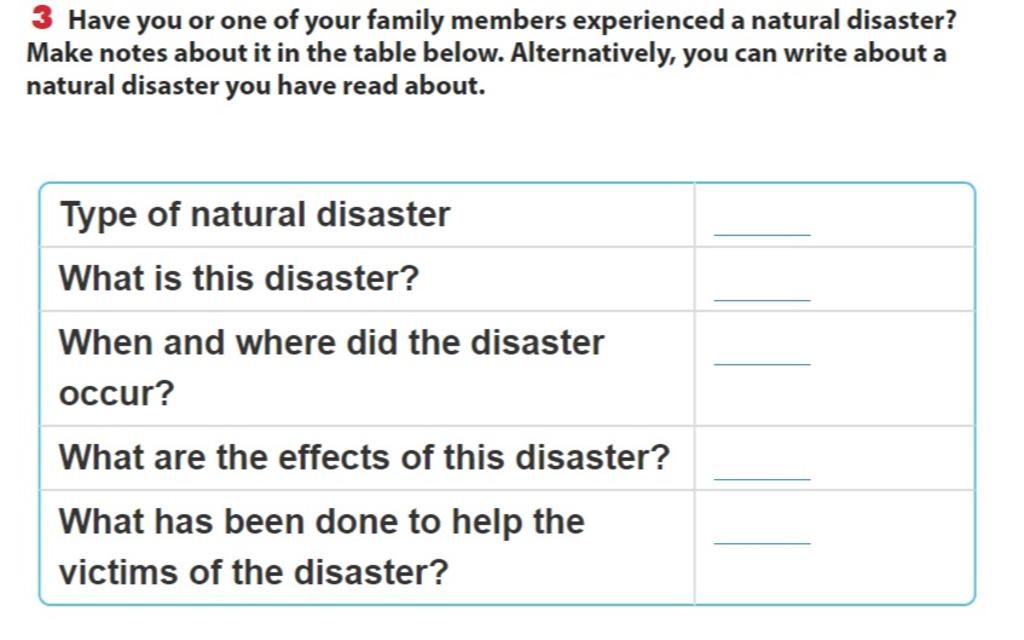This screenshot has height=640, width=1024.
Task: Click the word Alternatively in the instructions
Action: click(x=595, y=52)
